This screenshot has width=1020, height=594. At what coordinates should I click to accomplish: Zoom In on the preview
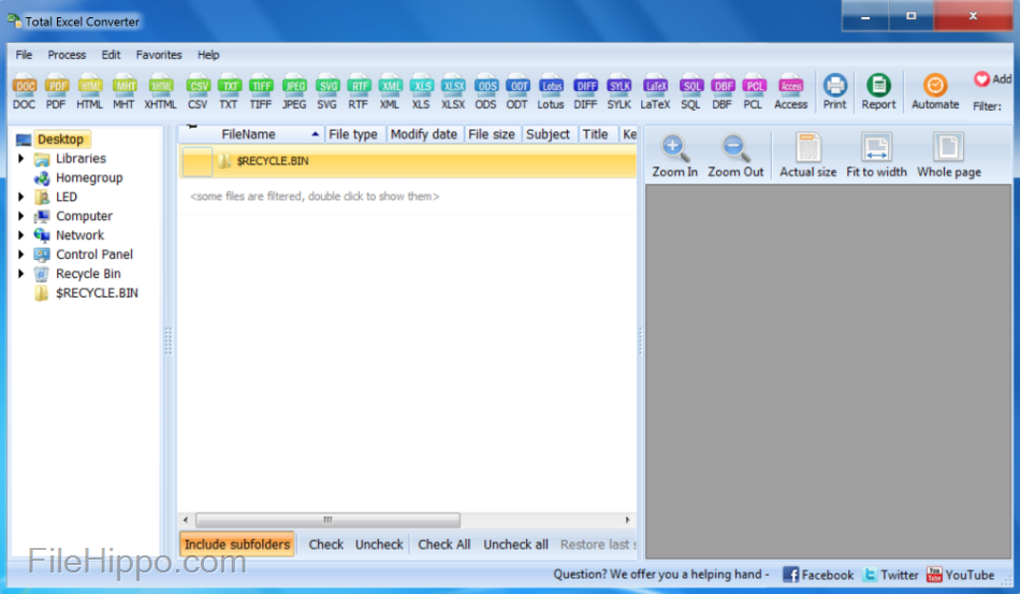click(x=674, y=156)
